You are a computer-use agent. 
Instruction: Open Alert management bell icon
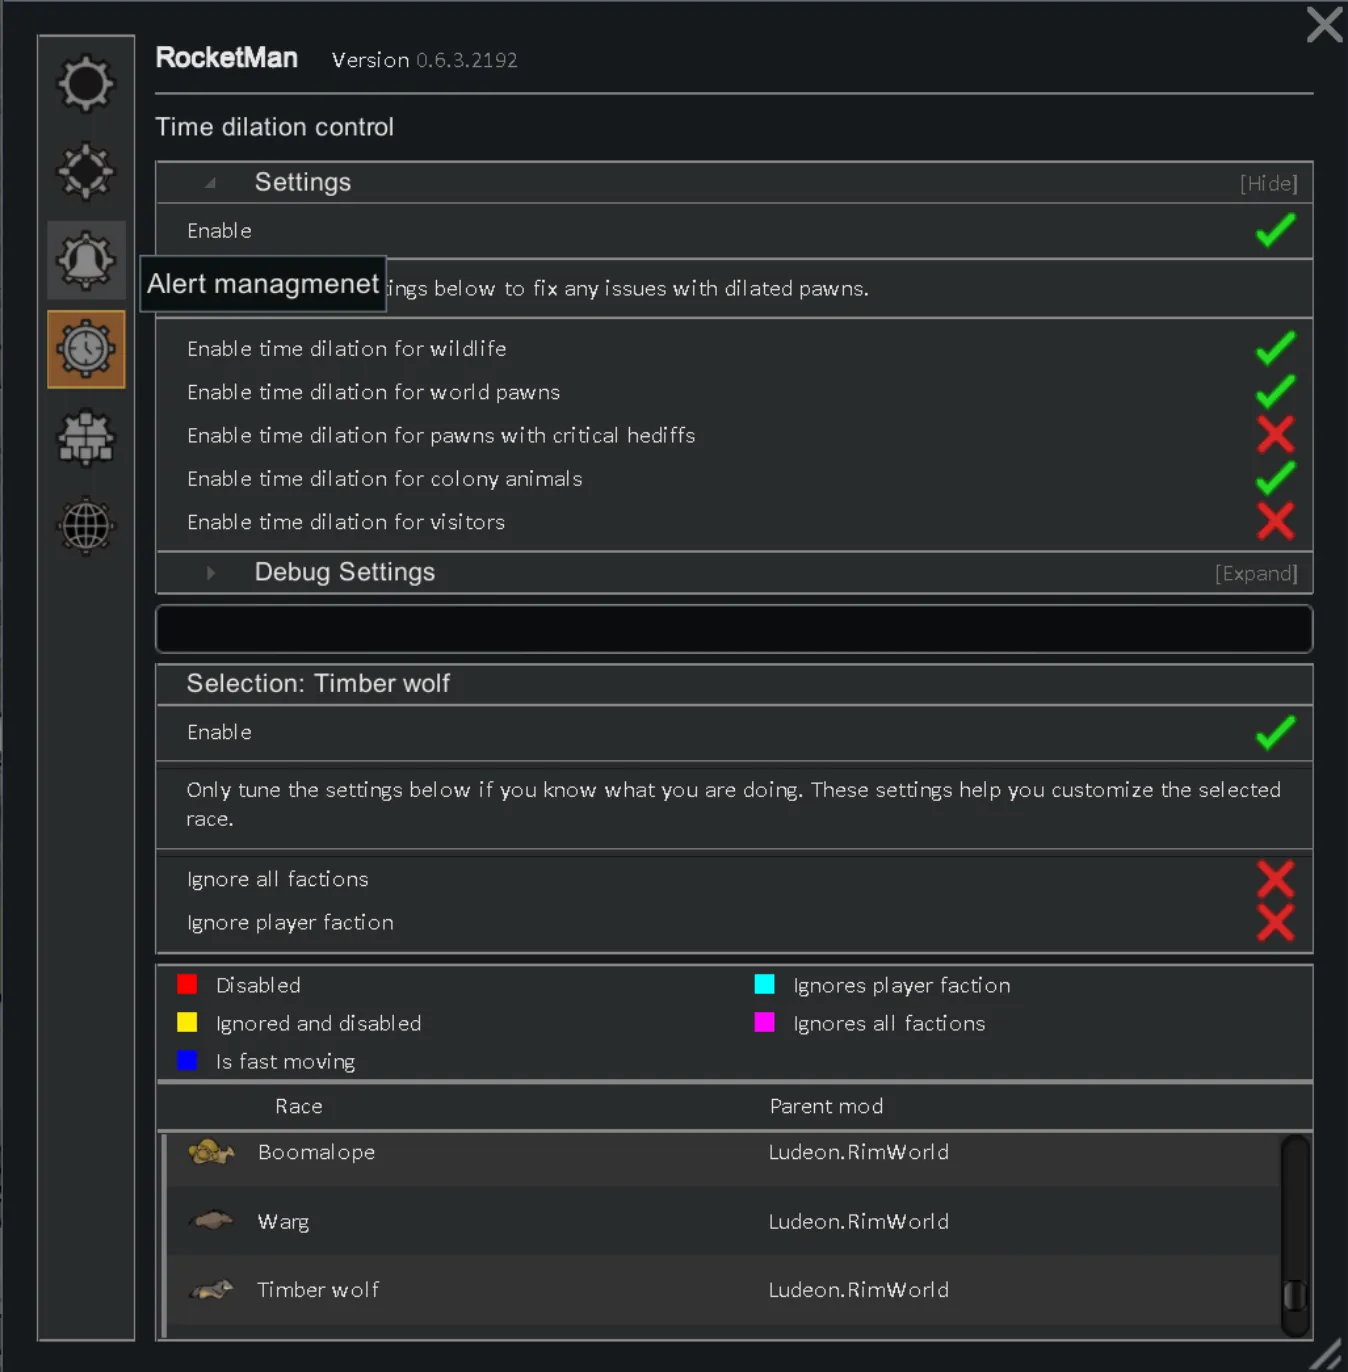[86, 260]
